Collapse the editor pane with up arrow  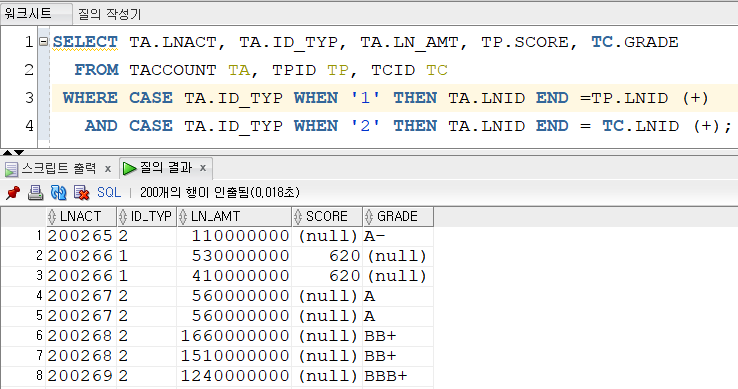click(8, 153)
